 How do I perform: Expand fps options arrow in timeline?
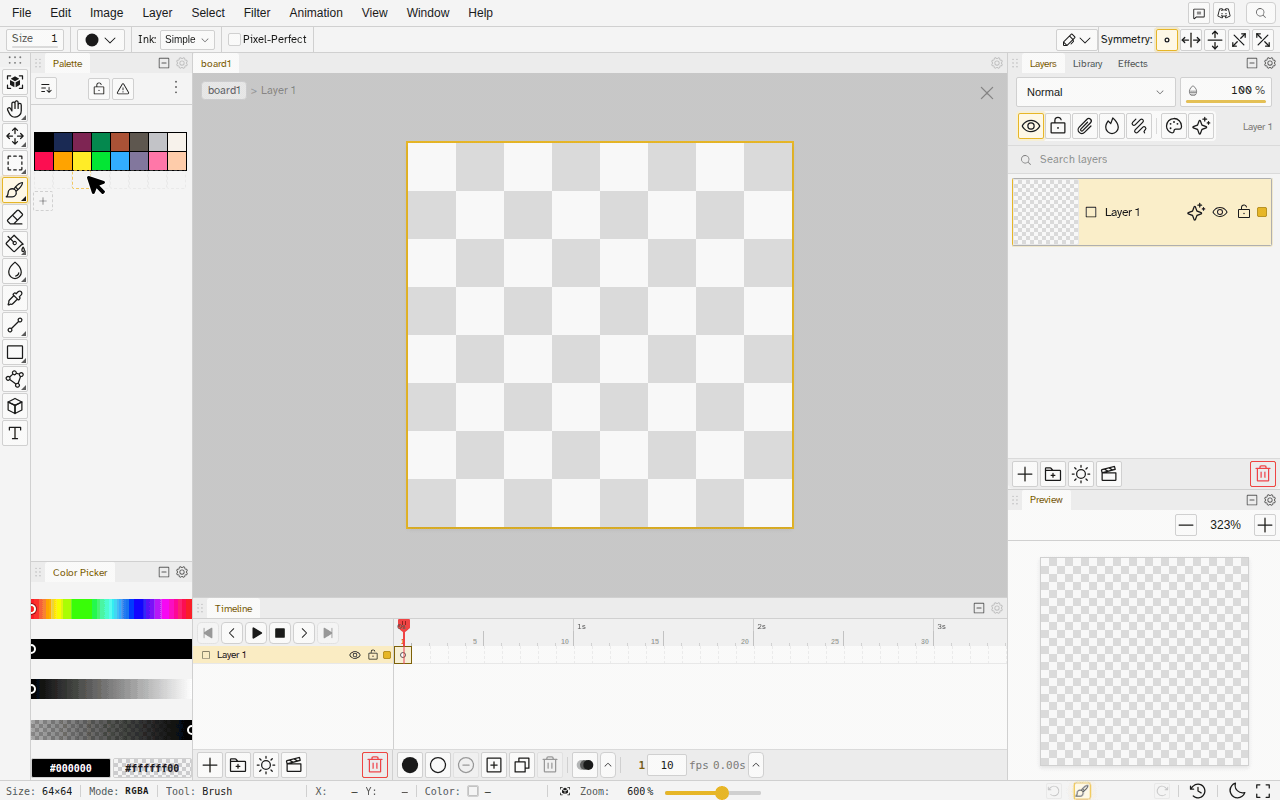[x=756, y=765]
